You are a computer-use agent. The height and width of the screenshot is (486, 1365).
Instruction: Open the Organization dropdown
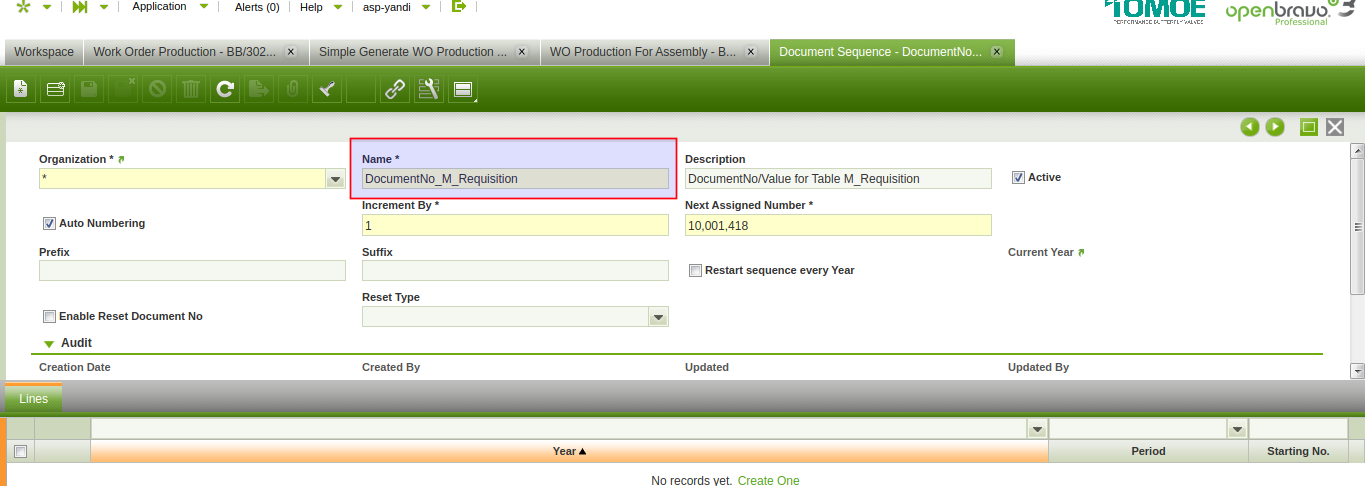(336, 179)
